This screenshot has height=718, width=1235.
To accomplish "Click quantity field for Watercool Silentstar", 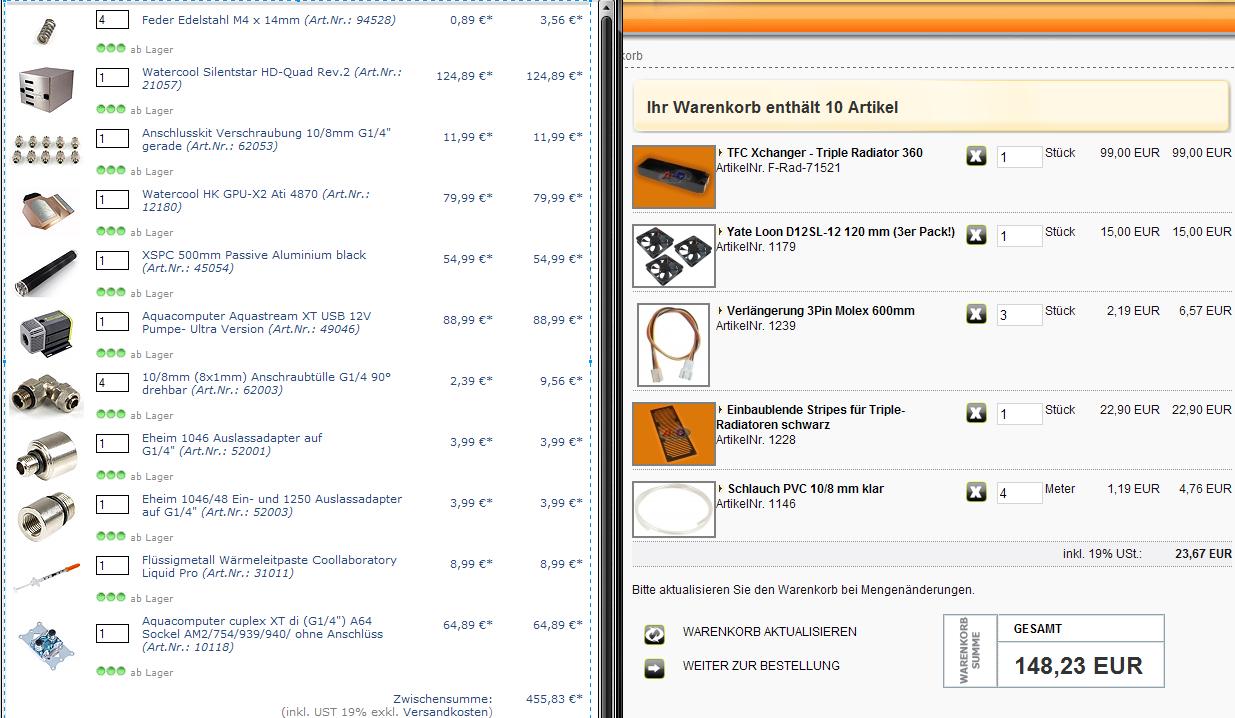I will click(113, 77).
